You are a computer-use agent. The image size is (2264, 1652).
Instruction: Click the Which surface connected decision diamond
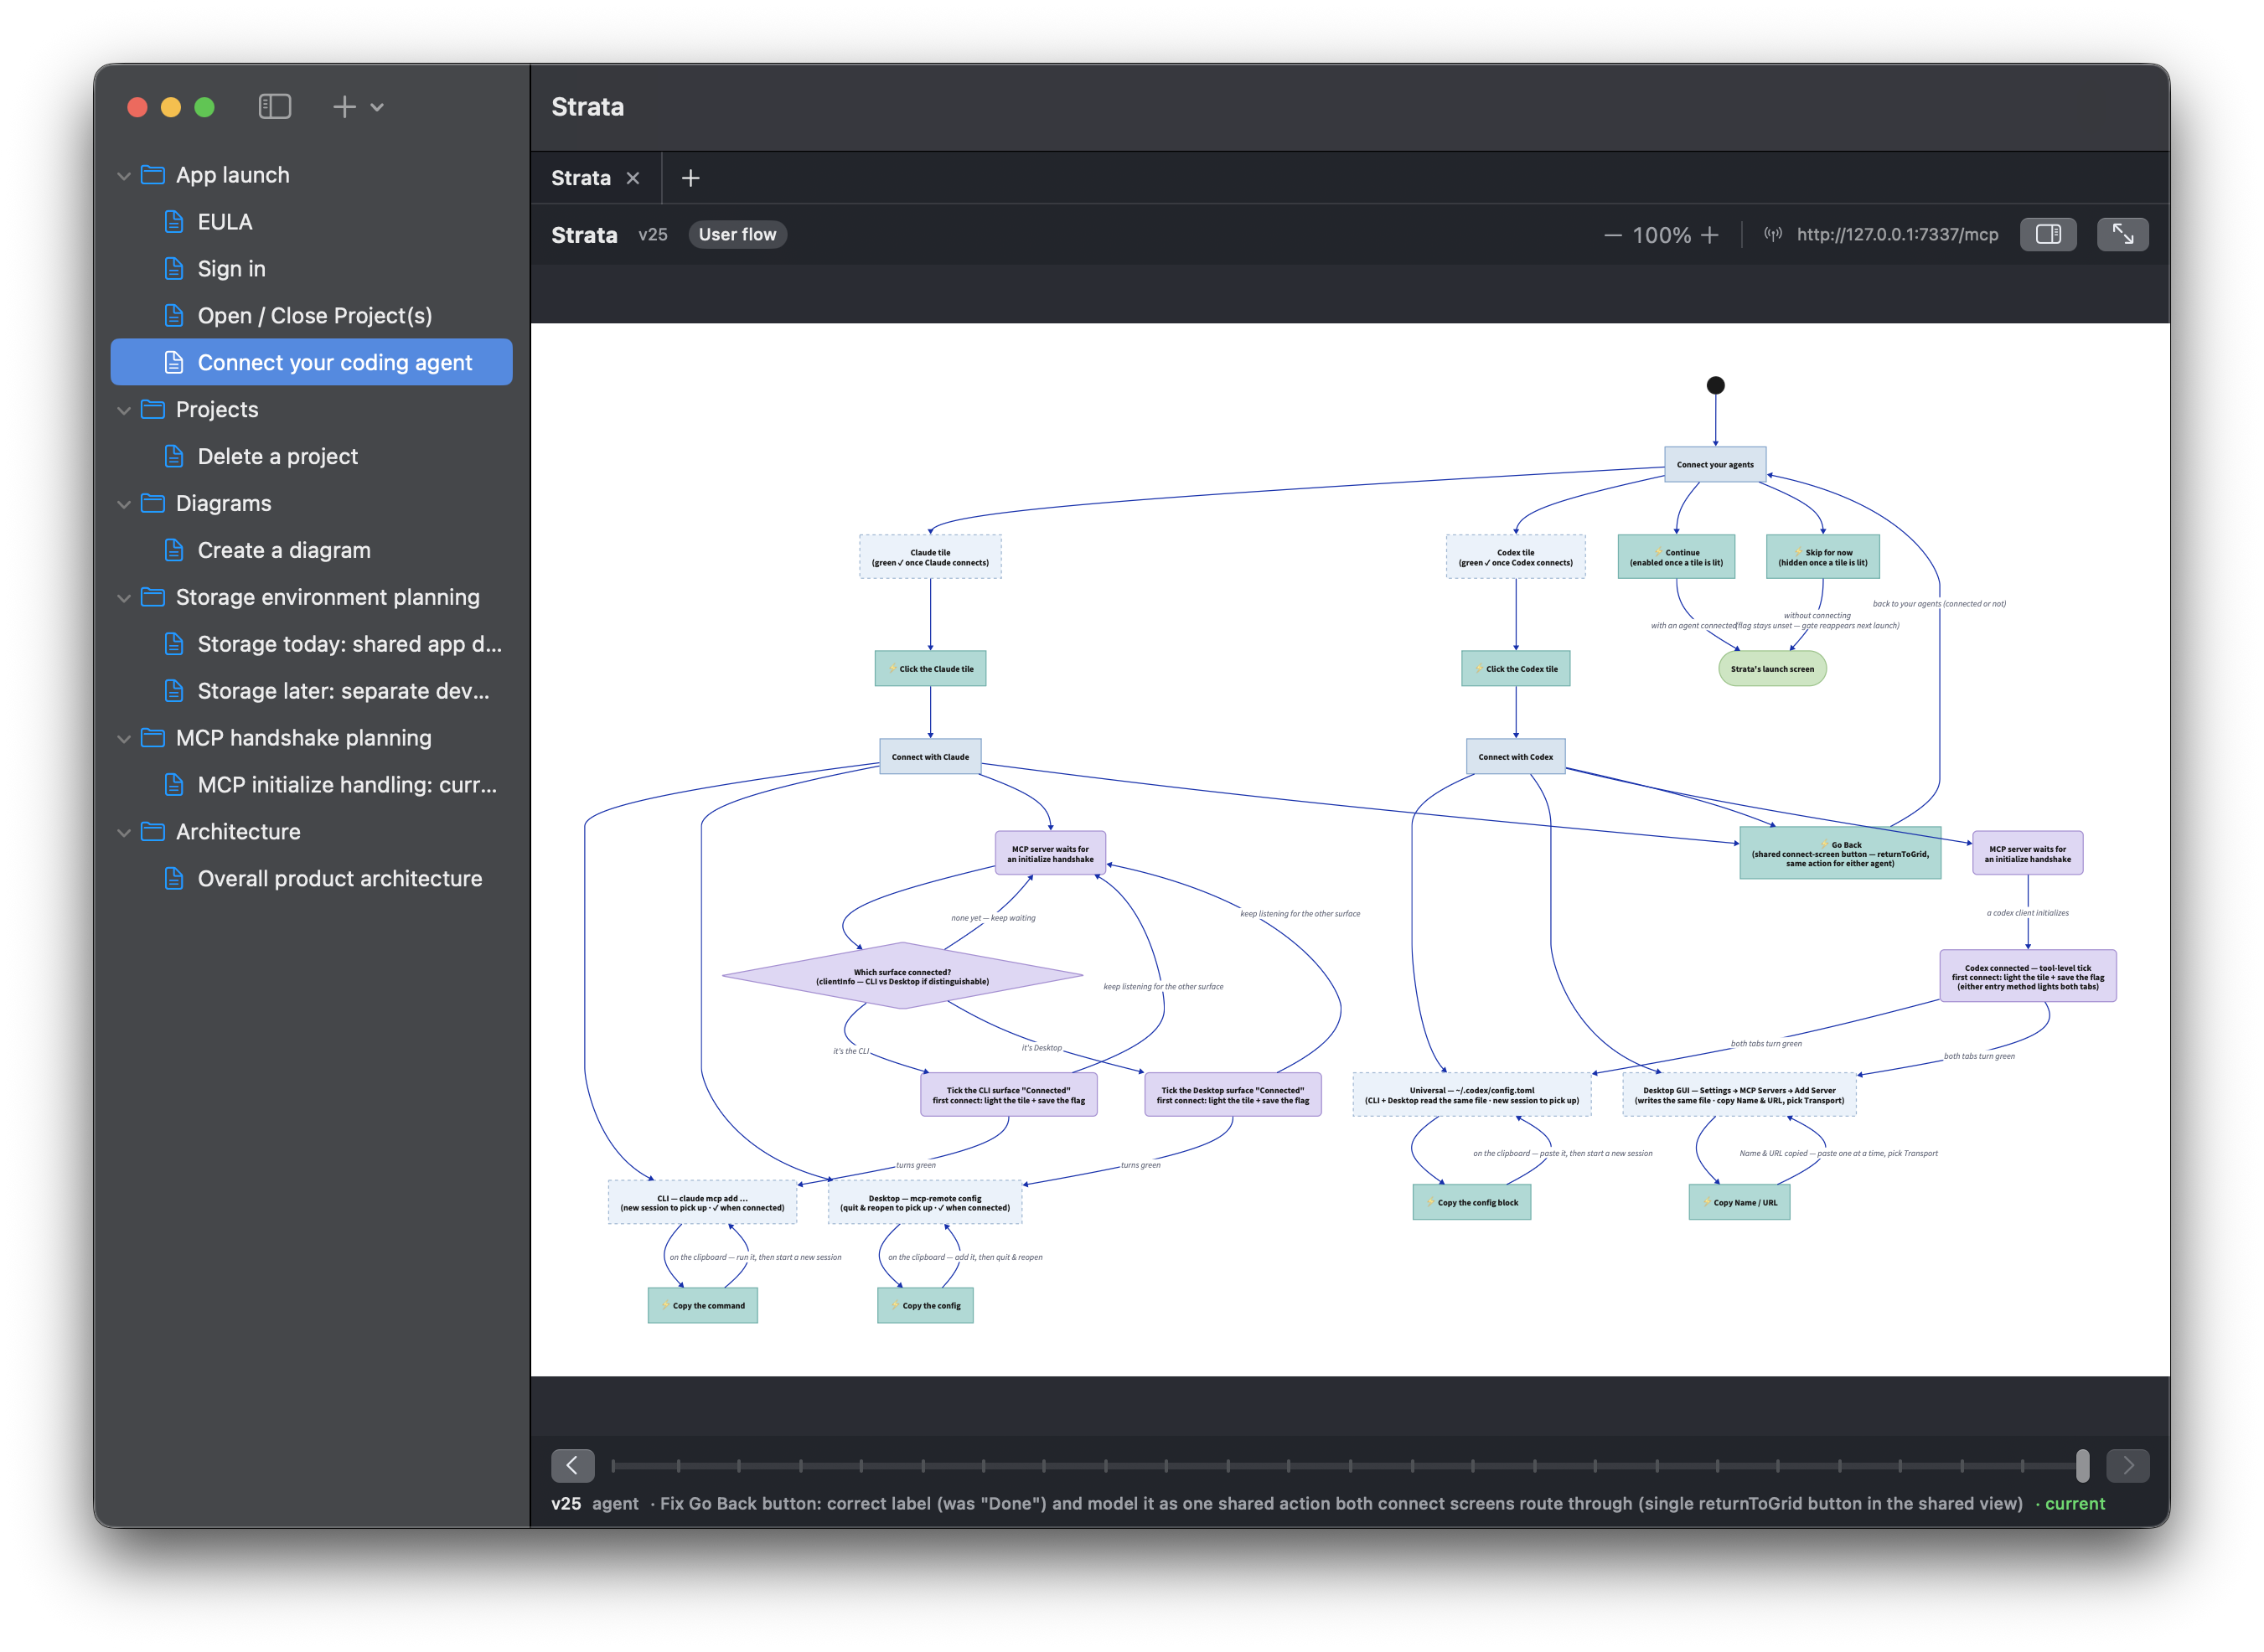pyautogui.click(x=902, y=976)
